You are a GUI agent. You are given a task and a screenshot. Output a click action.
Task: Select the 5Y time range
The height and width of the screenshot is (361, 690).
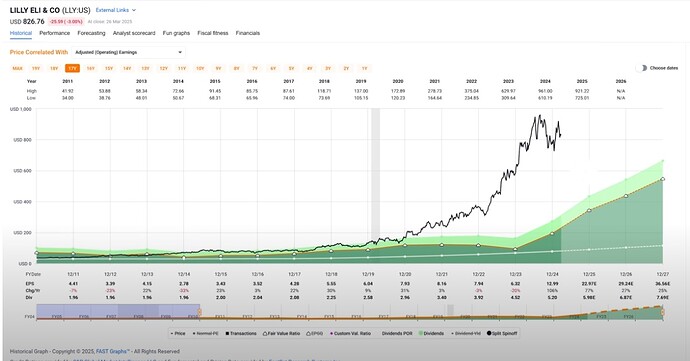(291, 68)
